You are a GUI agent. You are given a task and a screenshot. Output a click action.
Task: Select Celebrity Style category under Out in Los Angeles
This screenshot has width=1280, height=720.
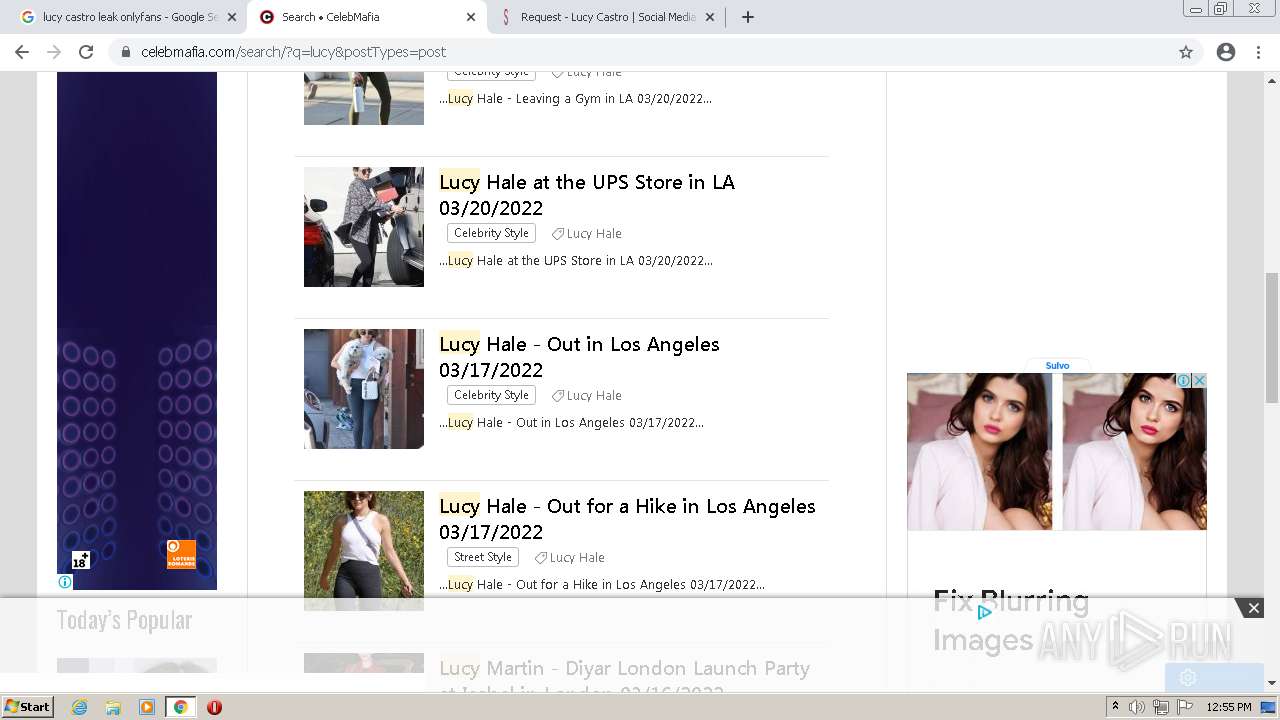491,395
